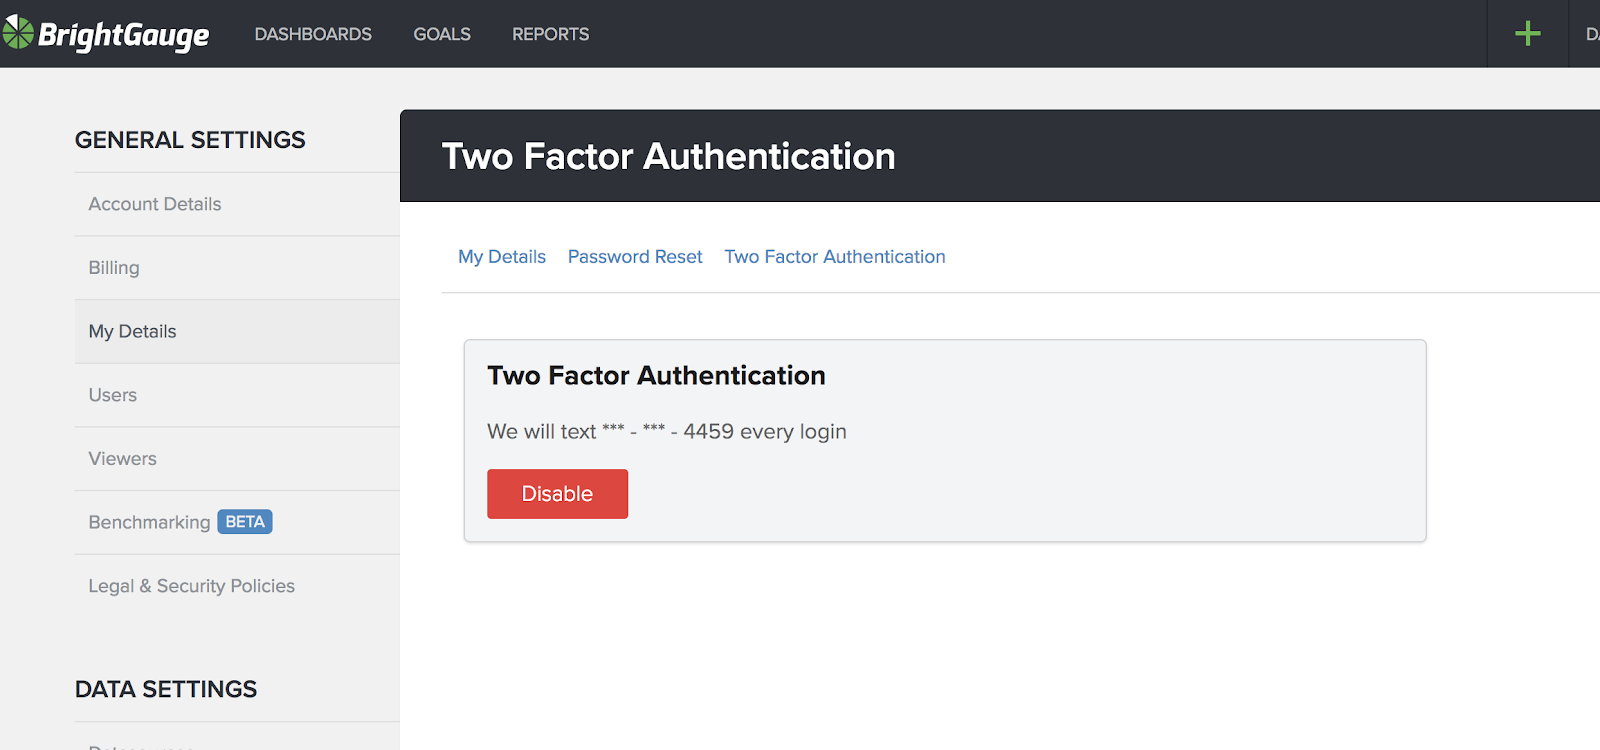Open Users settings

coord(237,395)
